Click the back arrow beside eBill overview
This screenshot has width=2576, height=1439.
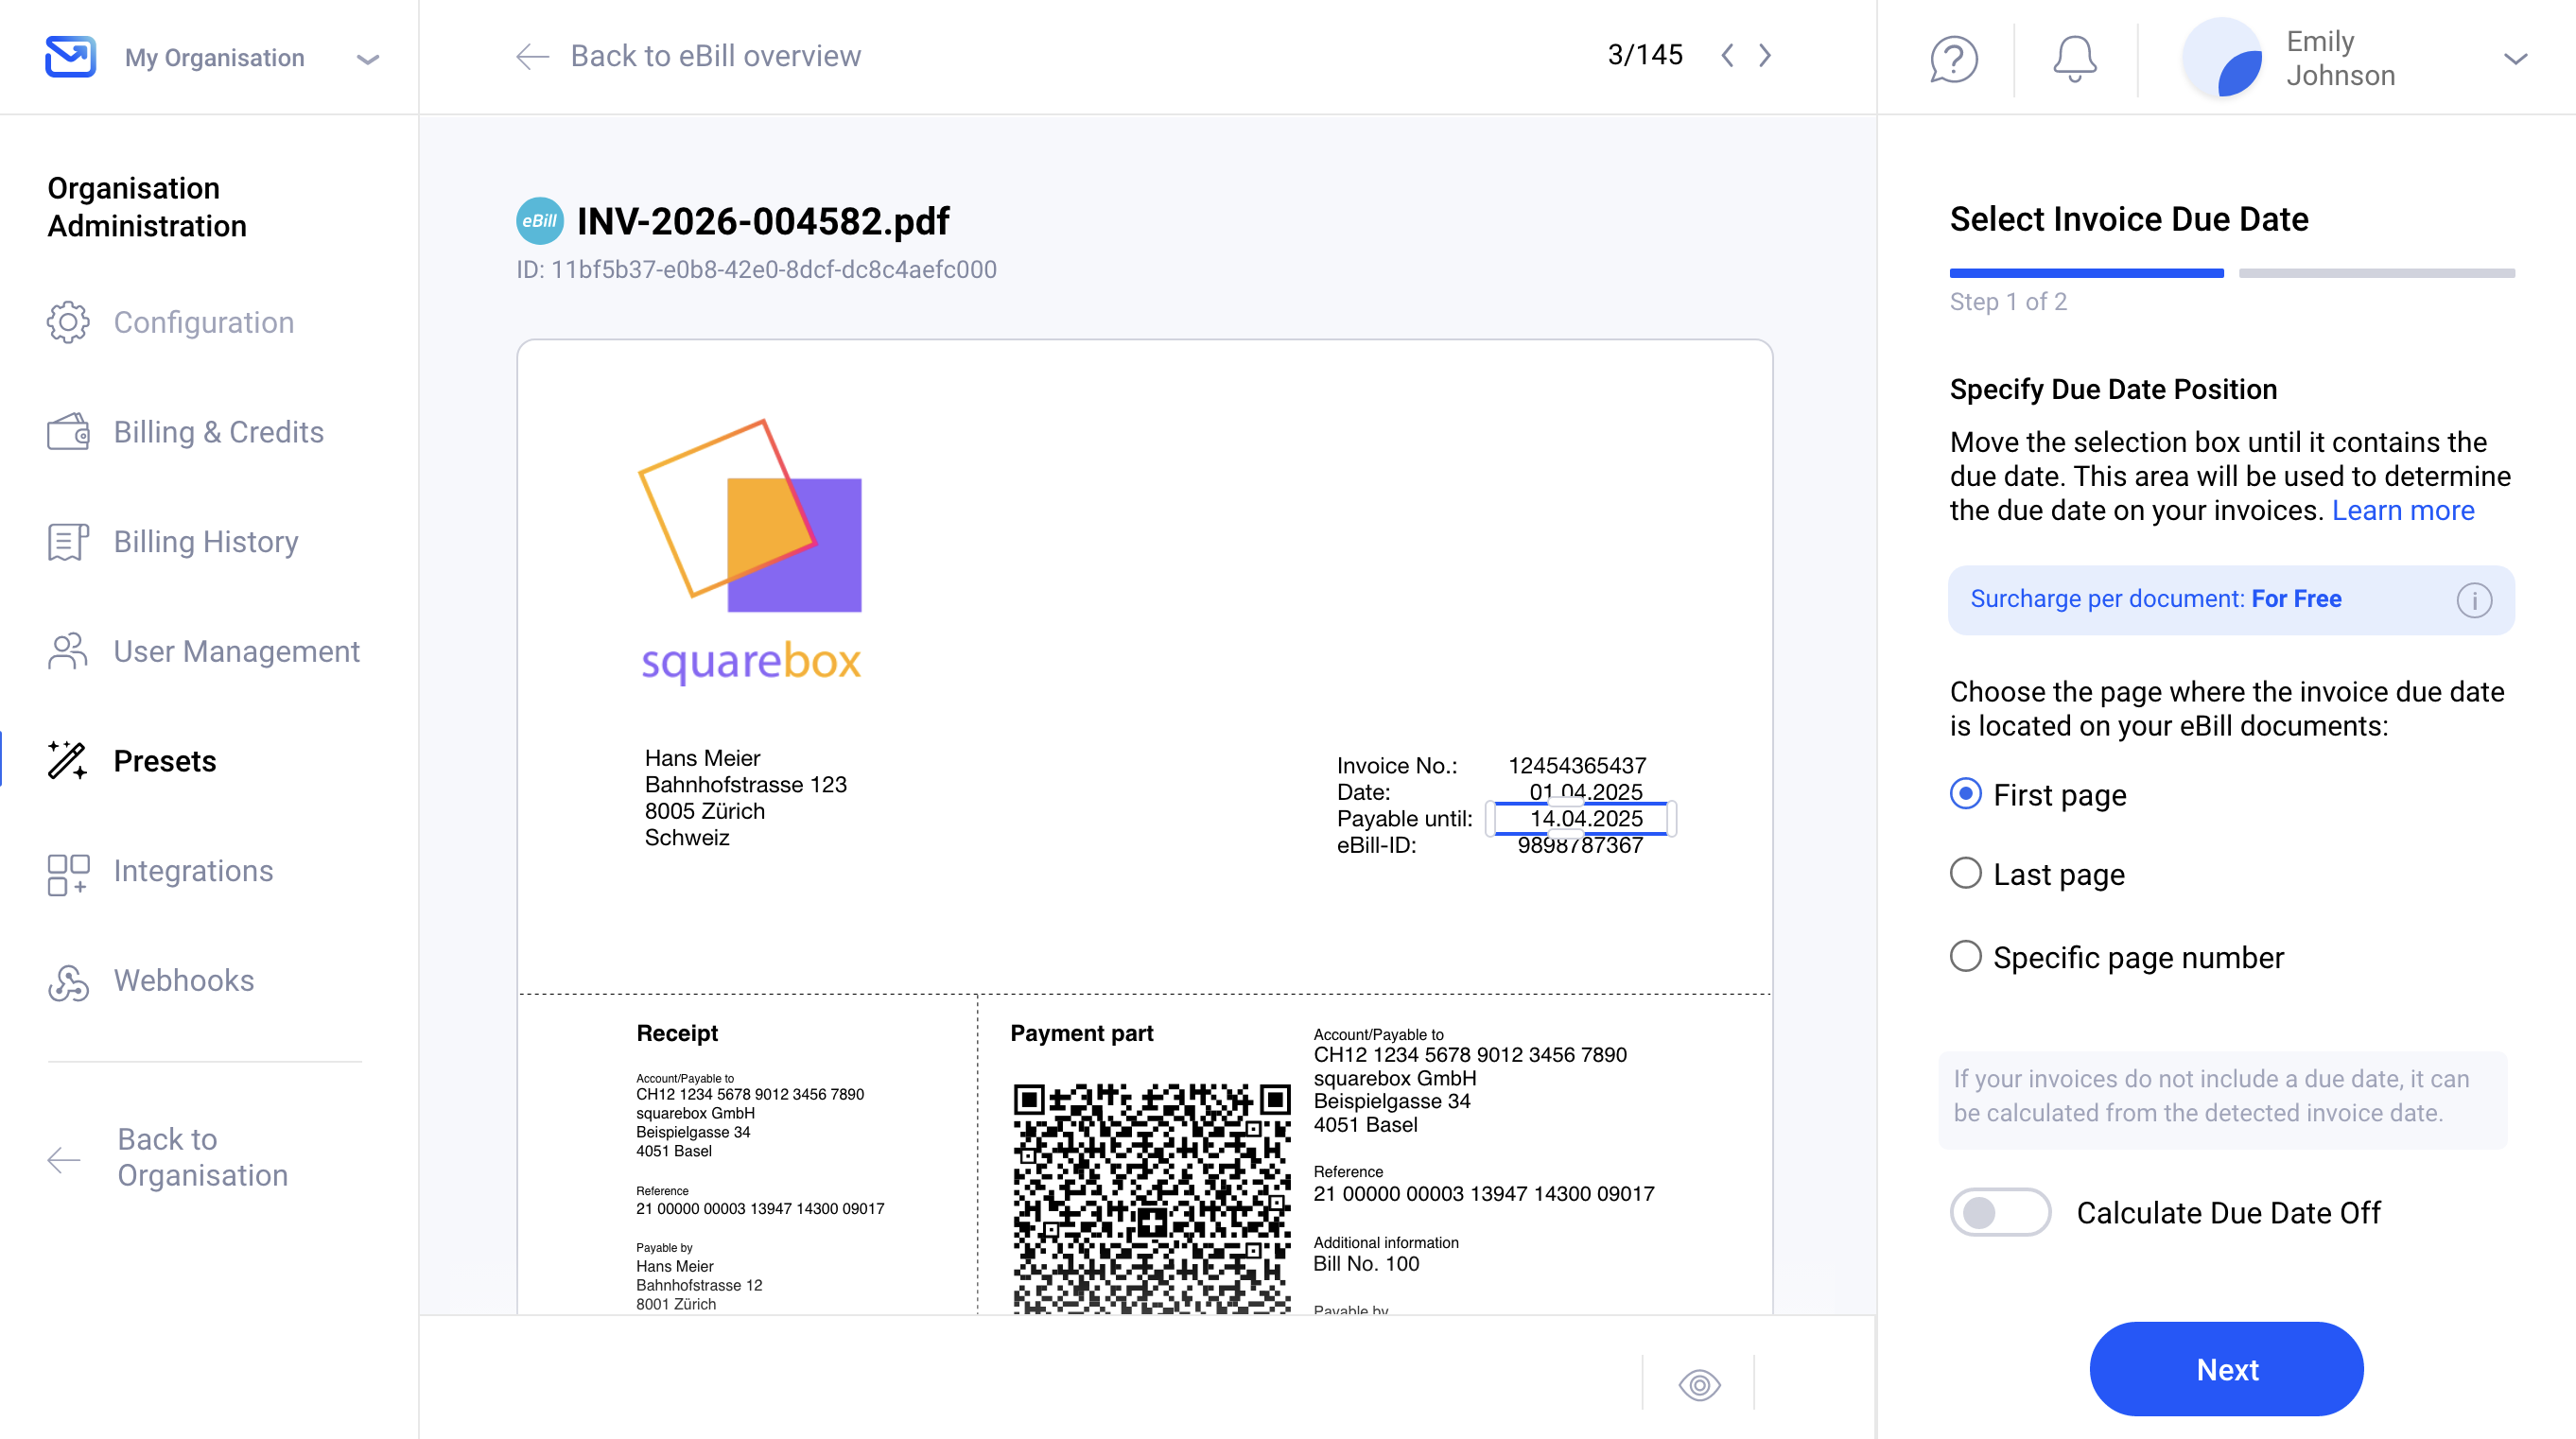532,56
